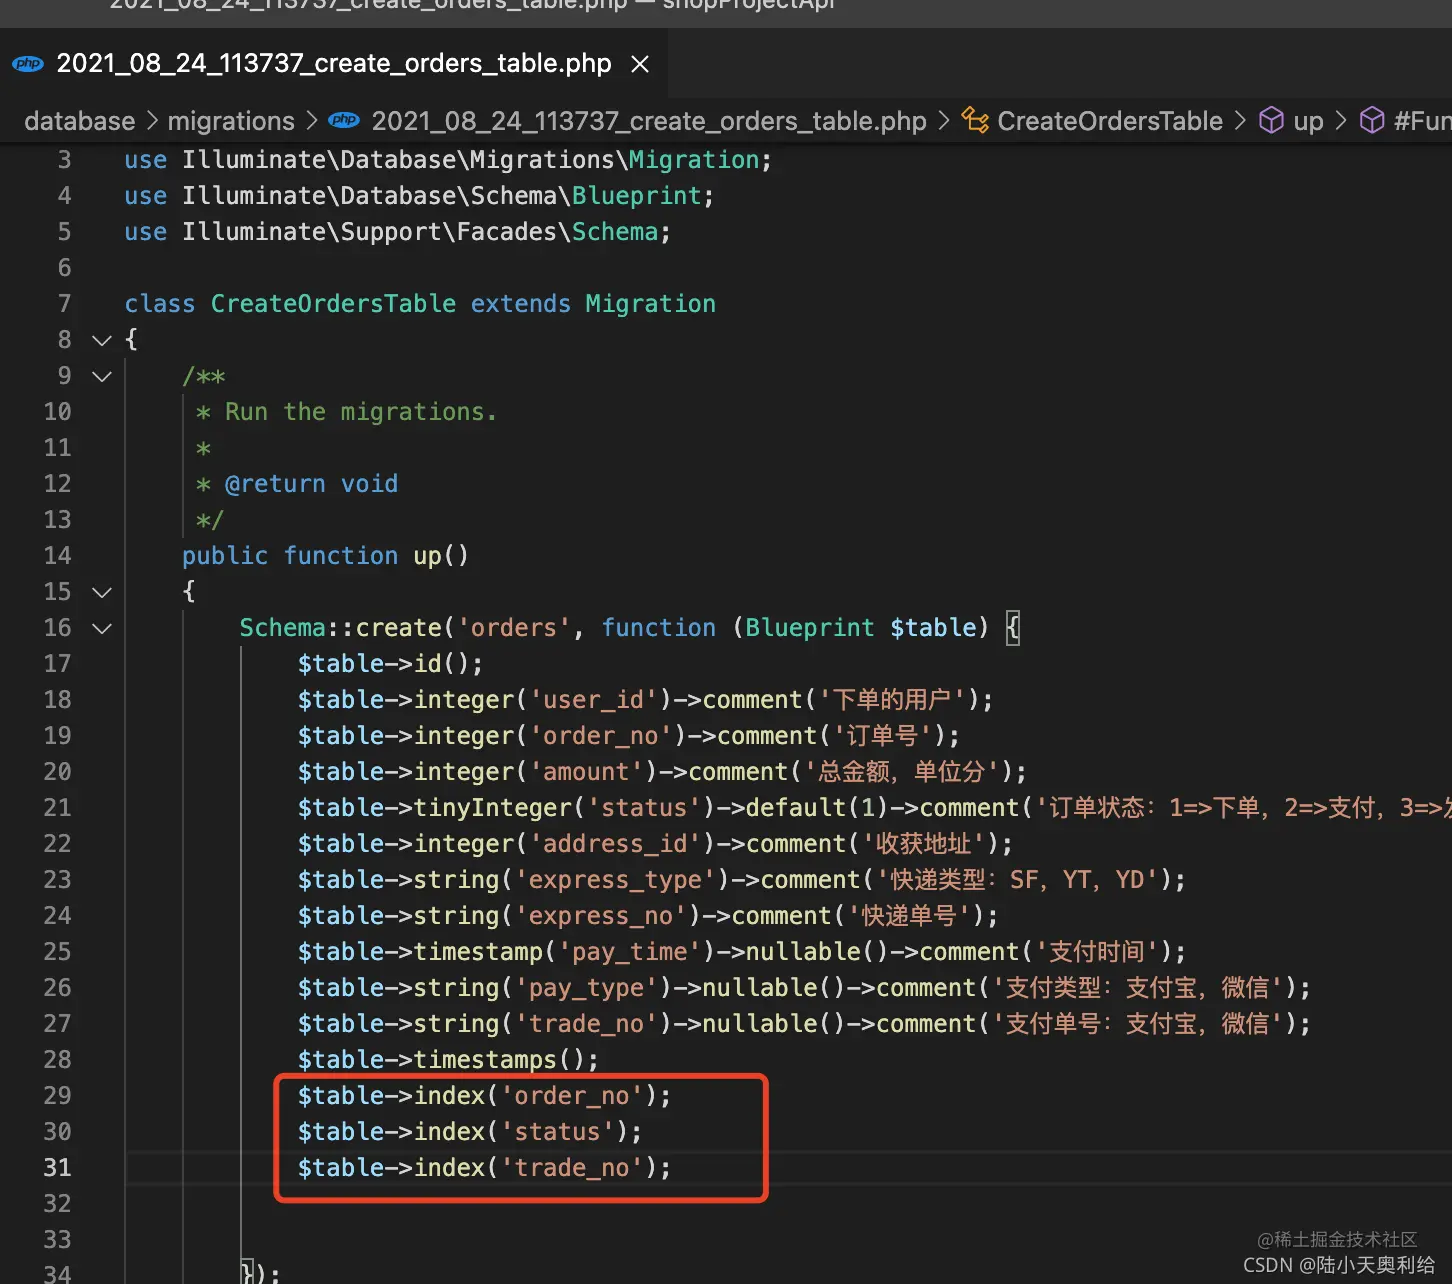Collapse the up function fold at line 15

102,592
